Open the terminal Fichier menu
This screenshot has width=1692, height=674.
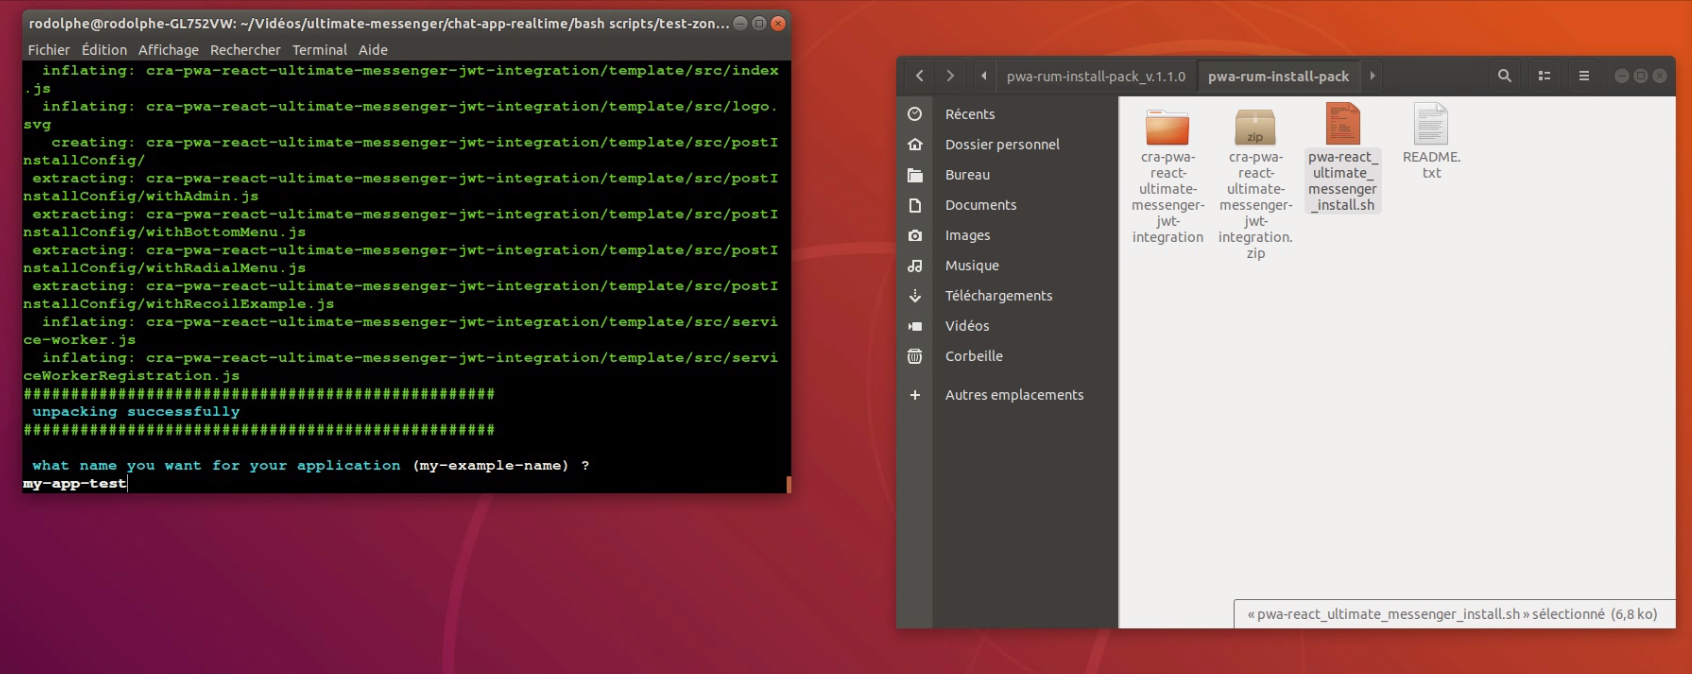pyautogui.click(x=49, y=50)
